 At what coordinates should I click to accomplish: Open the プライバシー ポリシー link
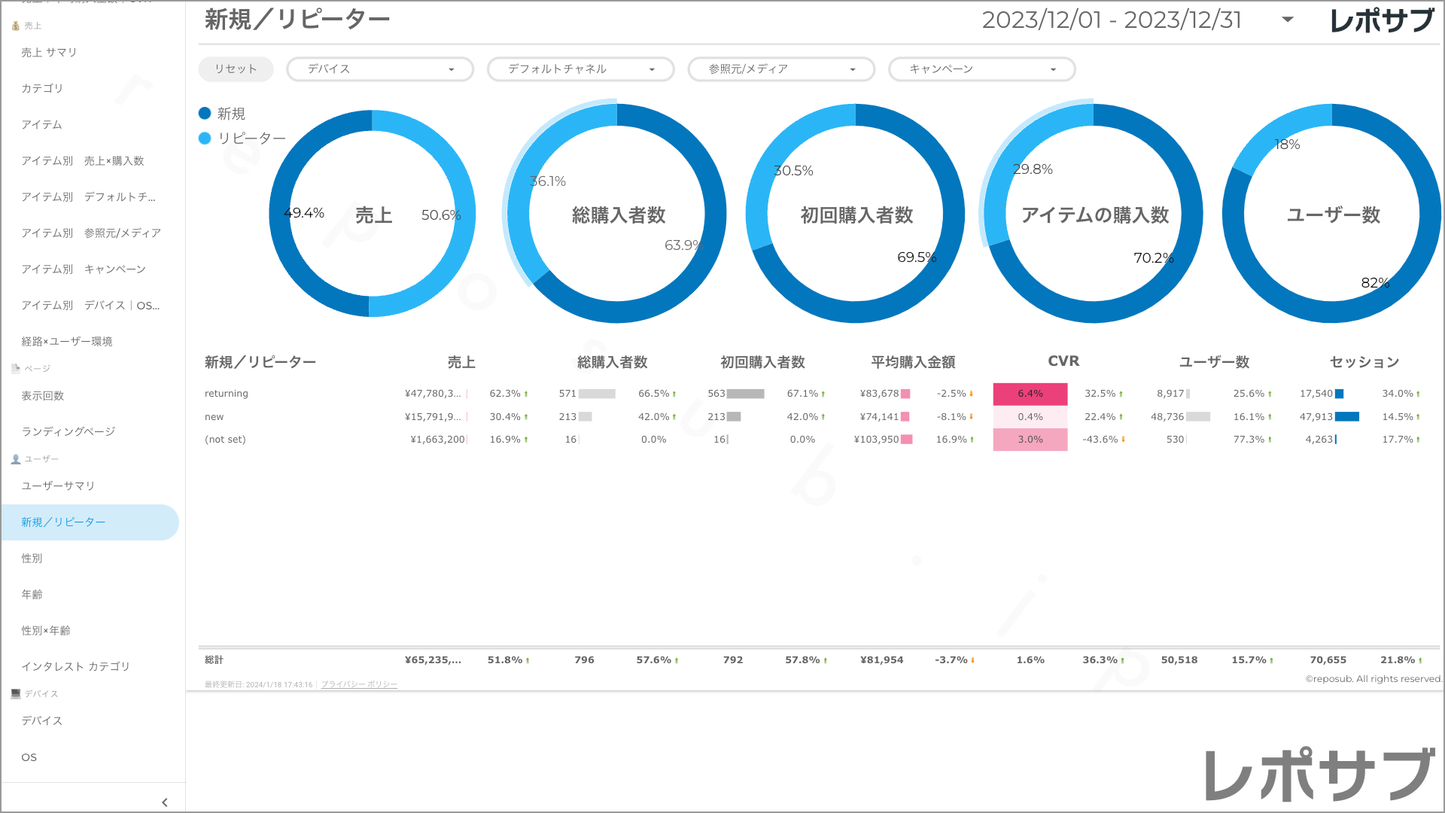(x=359, y=685)
